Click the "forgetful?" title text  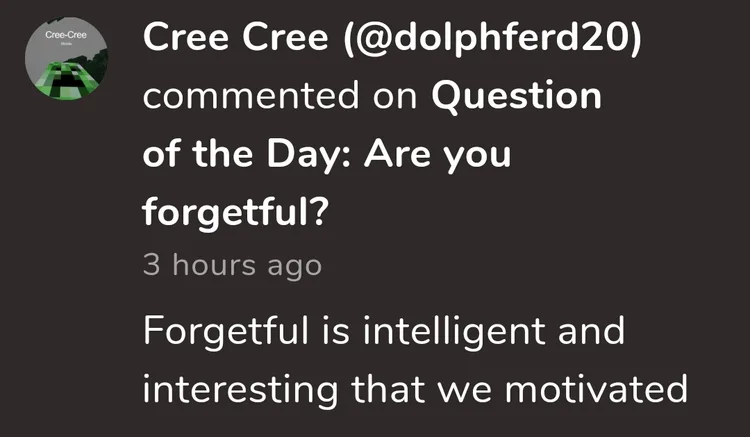[236, 211]
